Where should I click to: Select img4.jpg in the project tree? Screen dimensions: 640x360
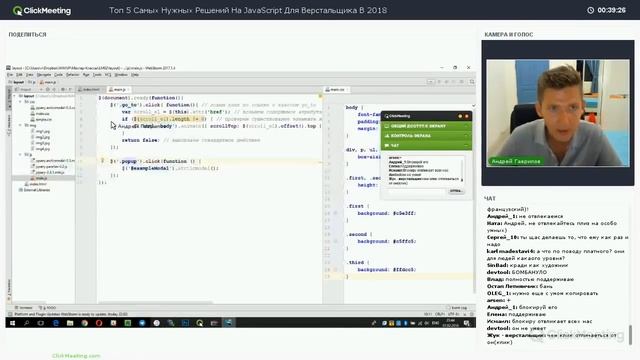tap(40, 149)
